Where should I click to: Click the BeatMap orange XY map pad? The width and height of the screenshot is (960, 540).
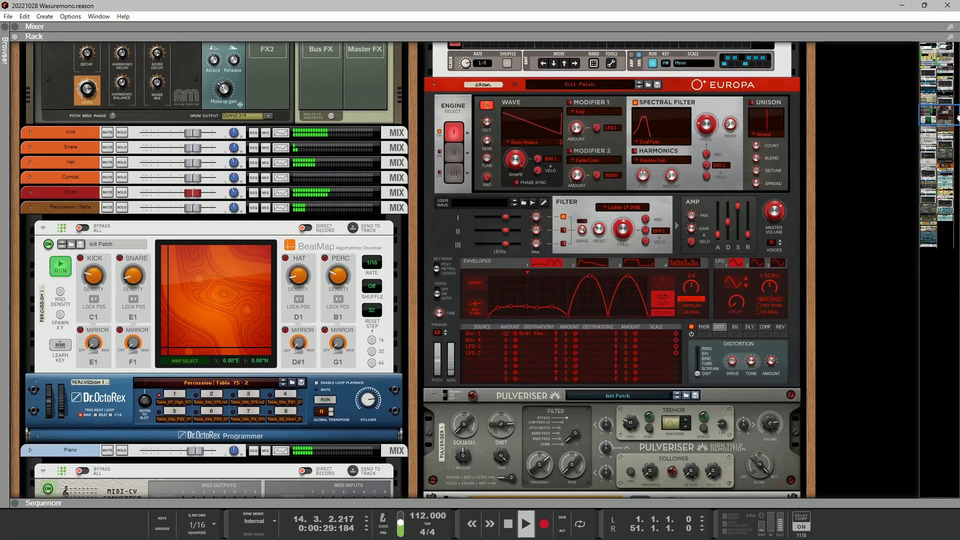coord(216,300)
